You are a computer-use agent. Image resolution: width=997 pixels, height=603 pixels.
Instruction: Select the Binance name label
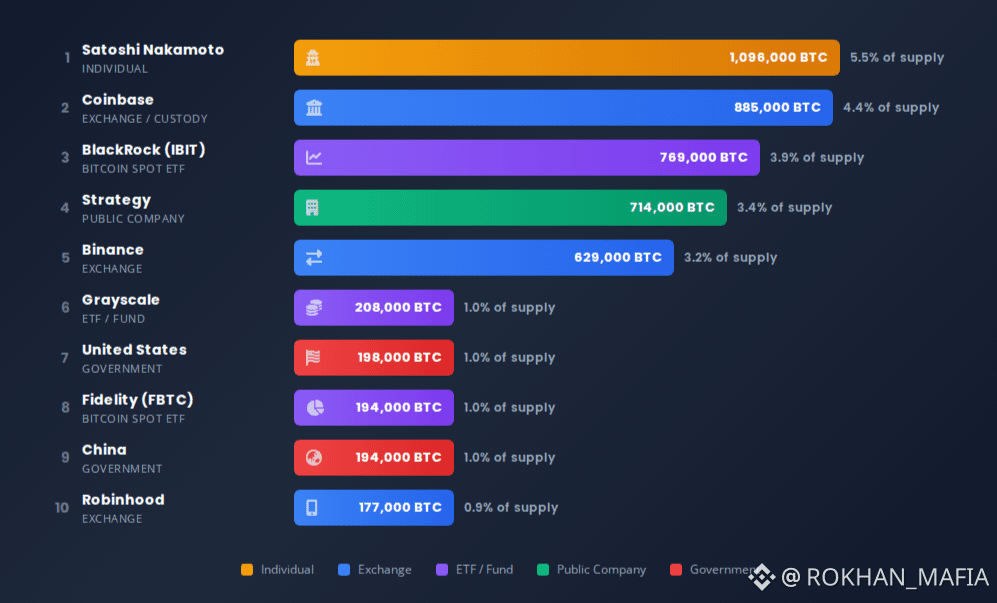(x=113, y=250)
